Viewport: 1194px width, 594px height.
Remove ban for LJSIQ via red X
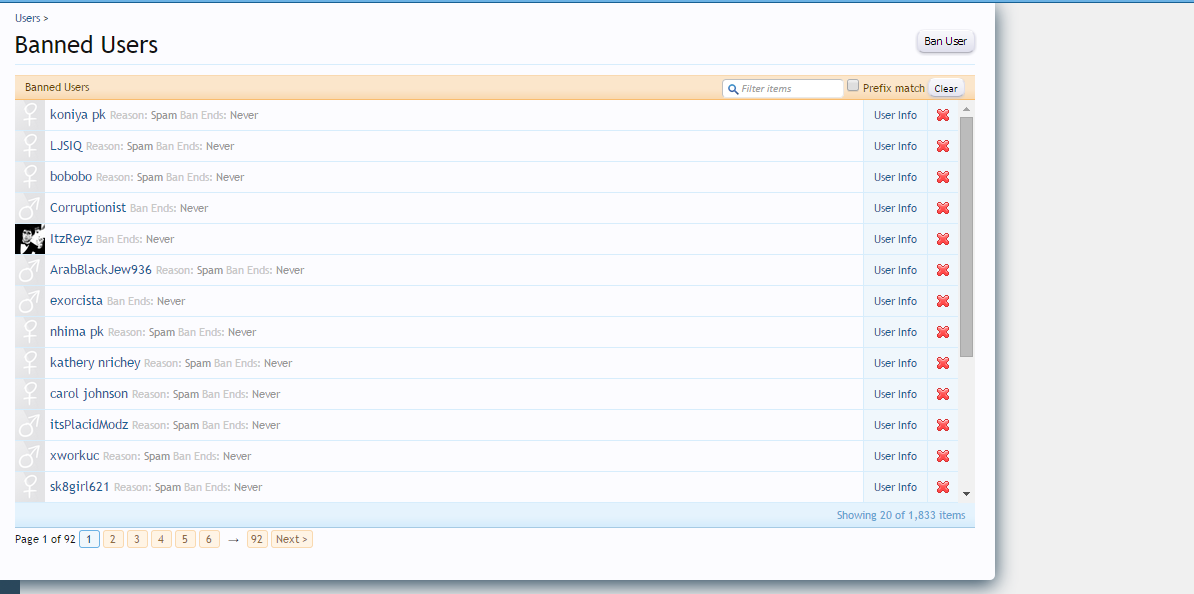pos(942,146)
